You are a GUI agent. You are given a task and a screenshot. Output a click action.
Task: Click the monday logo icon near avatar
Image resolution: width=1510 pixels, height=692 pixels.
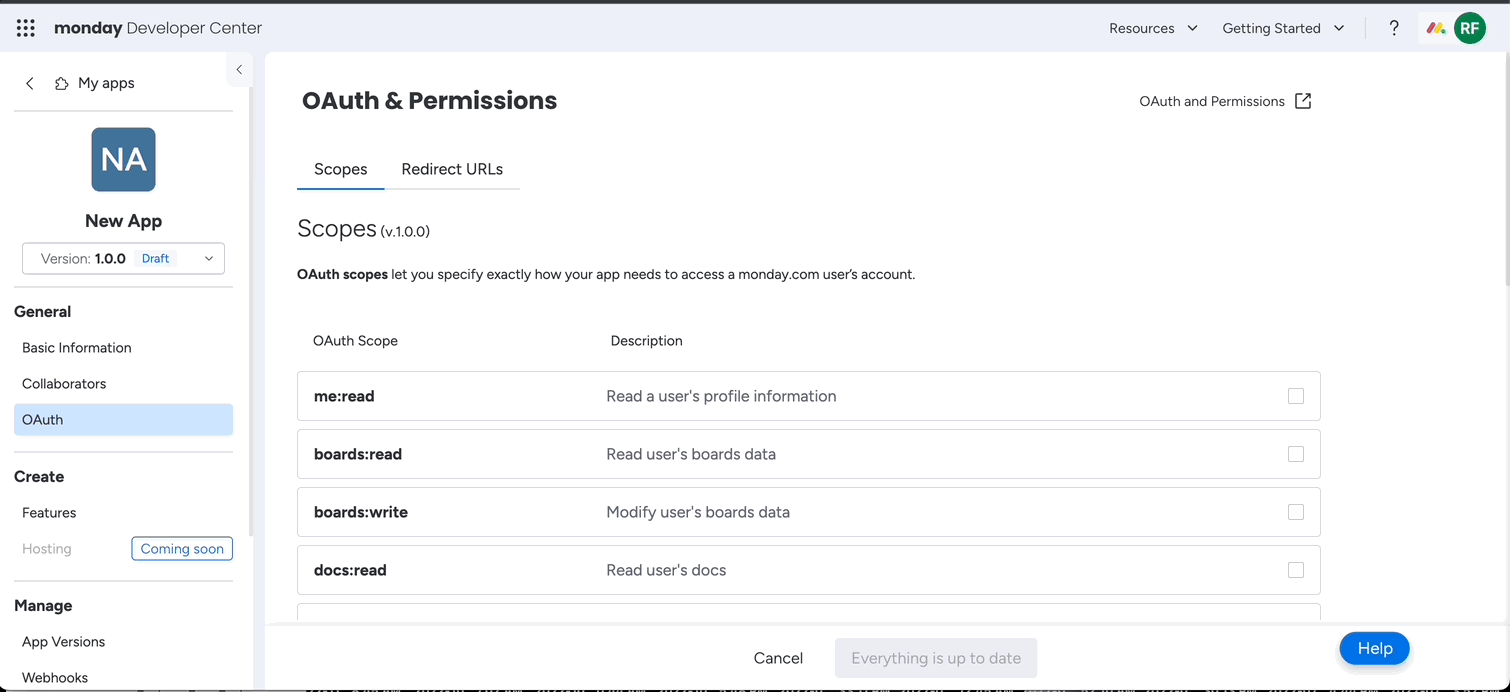coord(1436,28)
